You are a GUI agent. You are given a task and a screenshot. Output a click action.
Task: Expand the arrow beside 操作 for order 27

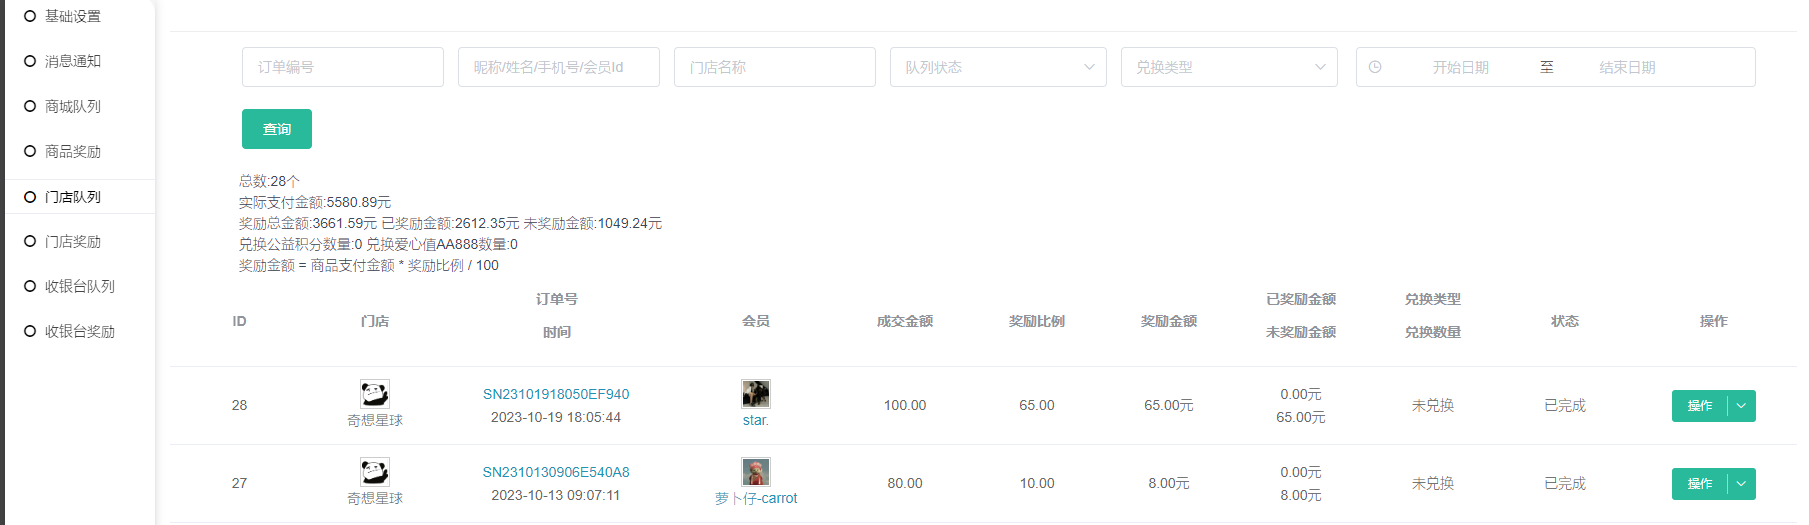coord(1742,484)
